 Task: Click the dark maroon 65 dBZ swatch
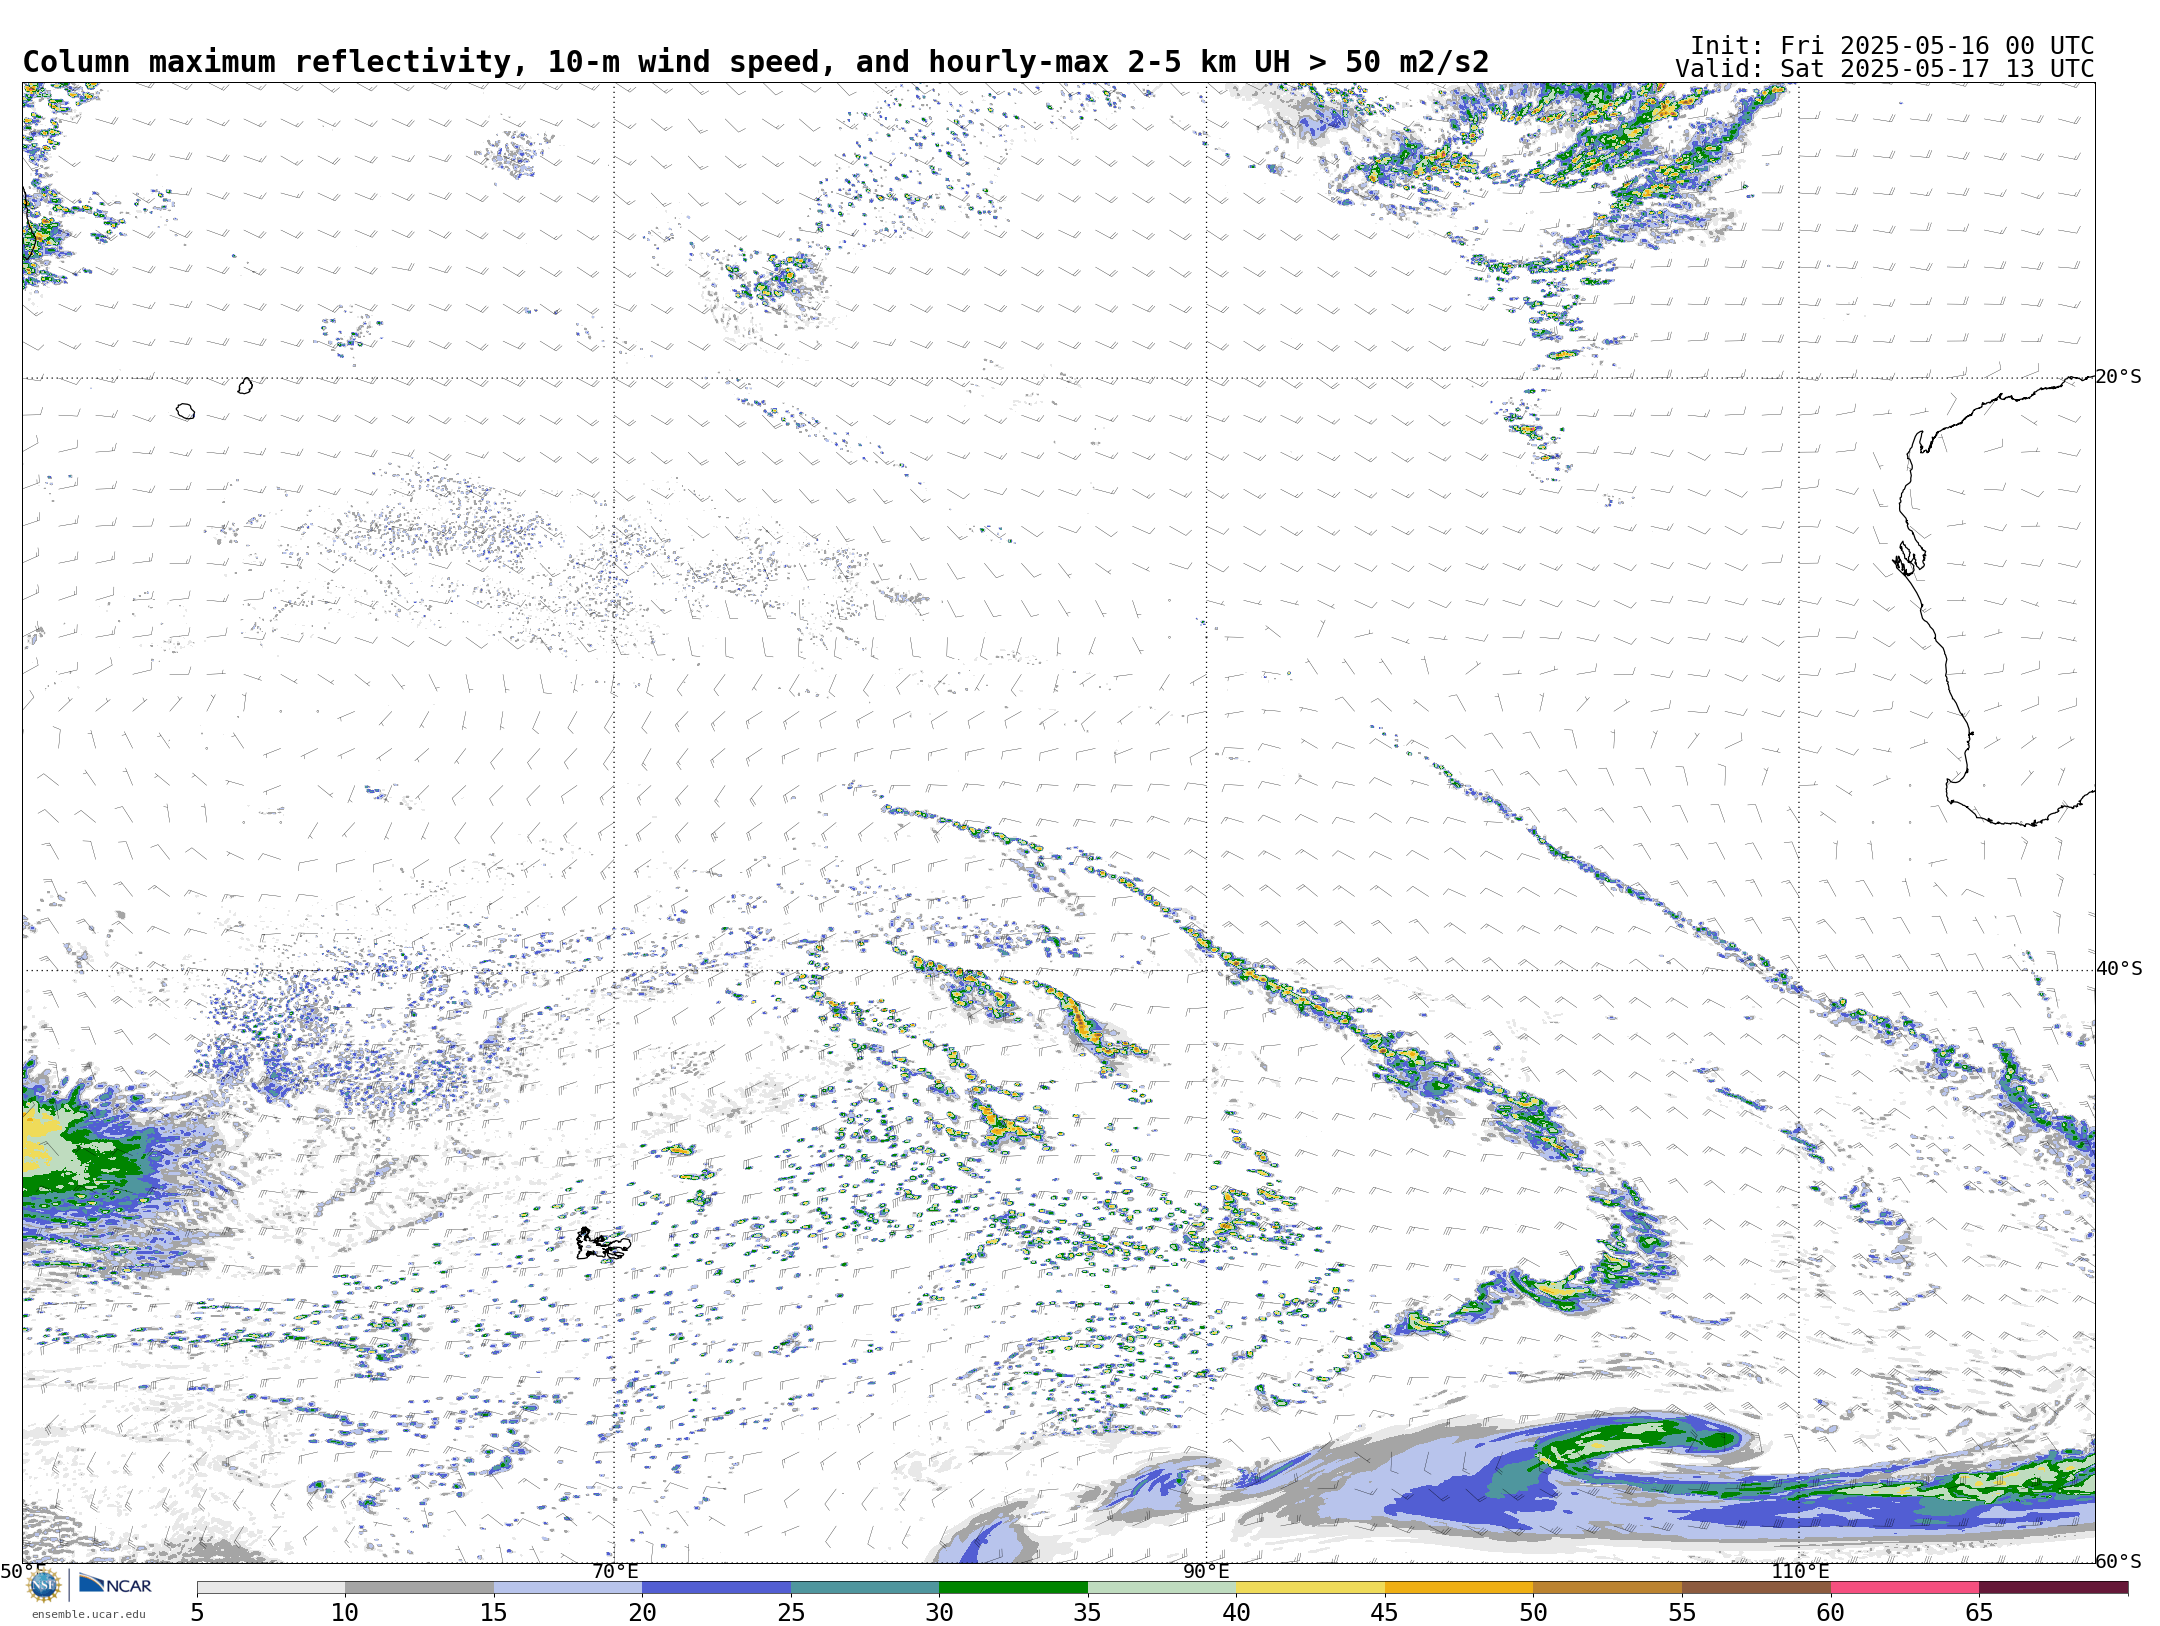click(x=2053, y=1588)
